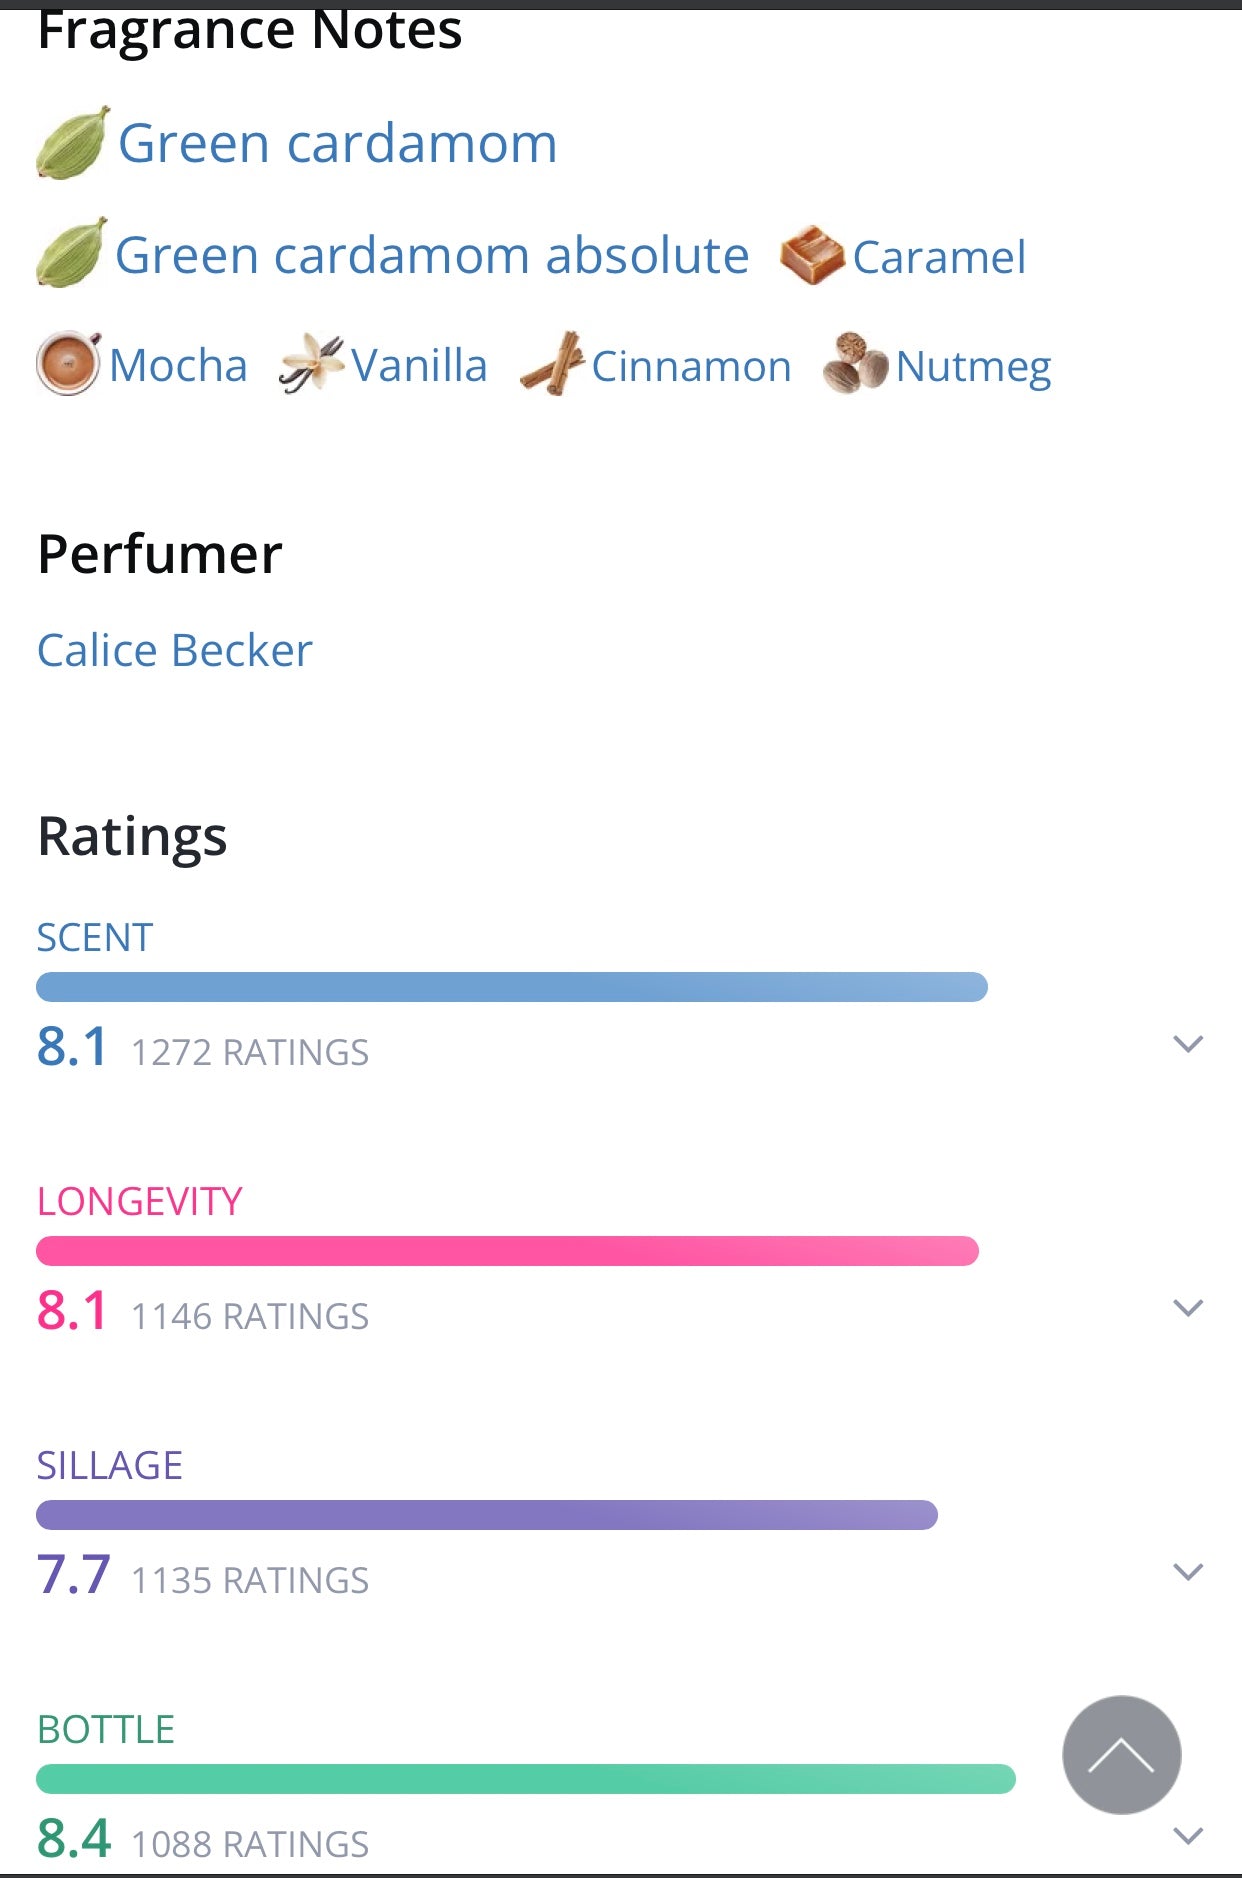Screen dimensions: 1242x1878
Task: Expand the Longevity rating chevron
Action: [x=1187, y=1309]
